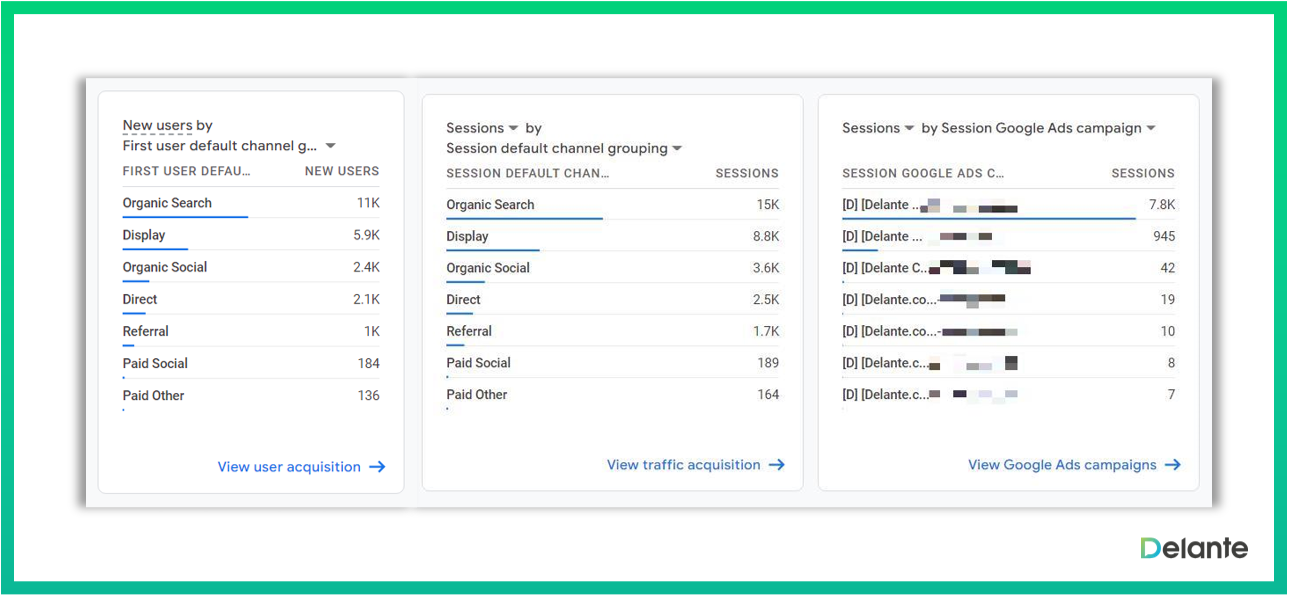Click SESSION GOOGLE ADS C... column header

[x=923, y=173]
